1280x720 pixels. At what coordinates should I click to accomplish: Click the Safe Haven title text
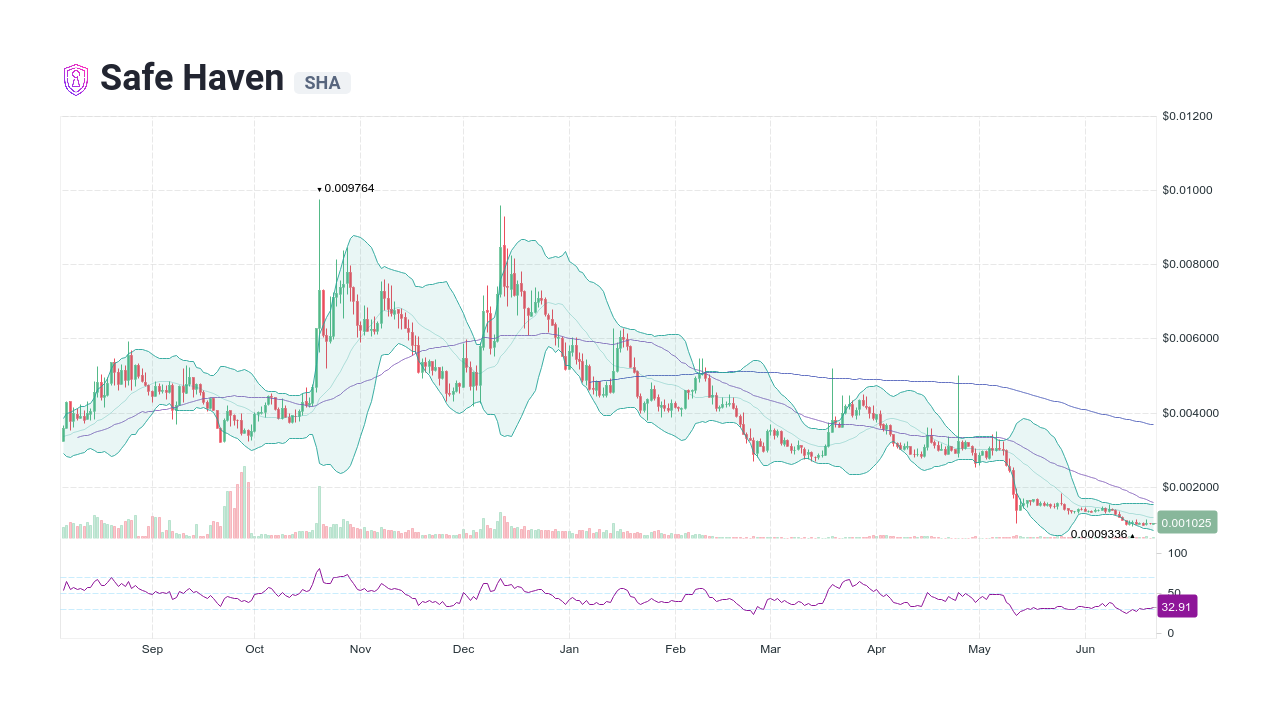tap(191, 77)
